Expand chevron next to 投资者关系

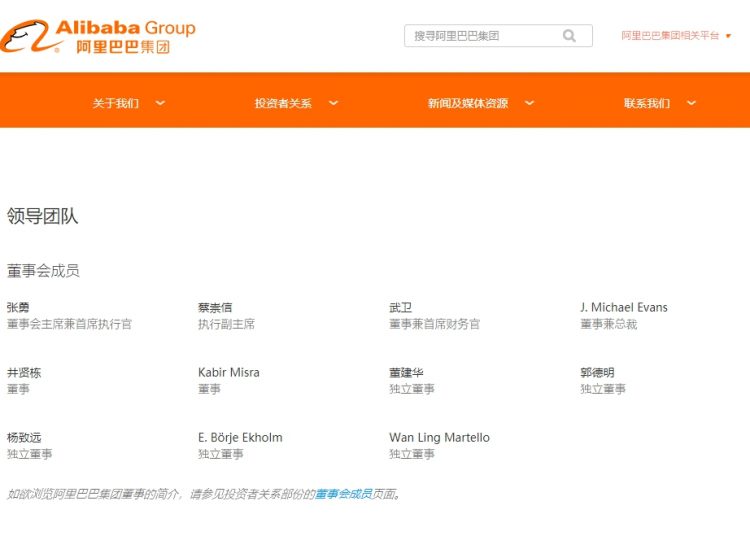point(333,103)
